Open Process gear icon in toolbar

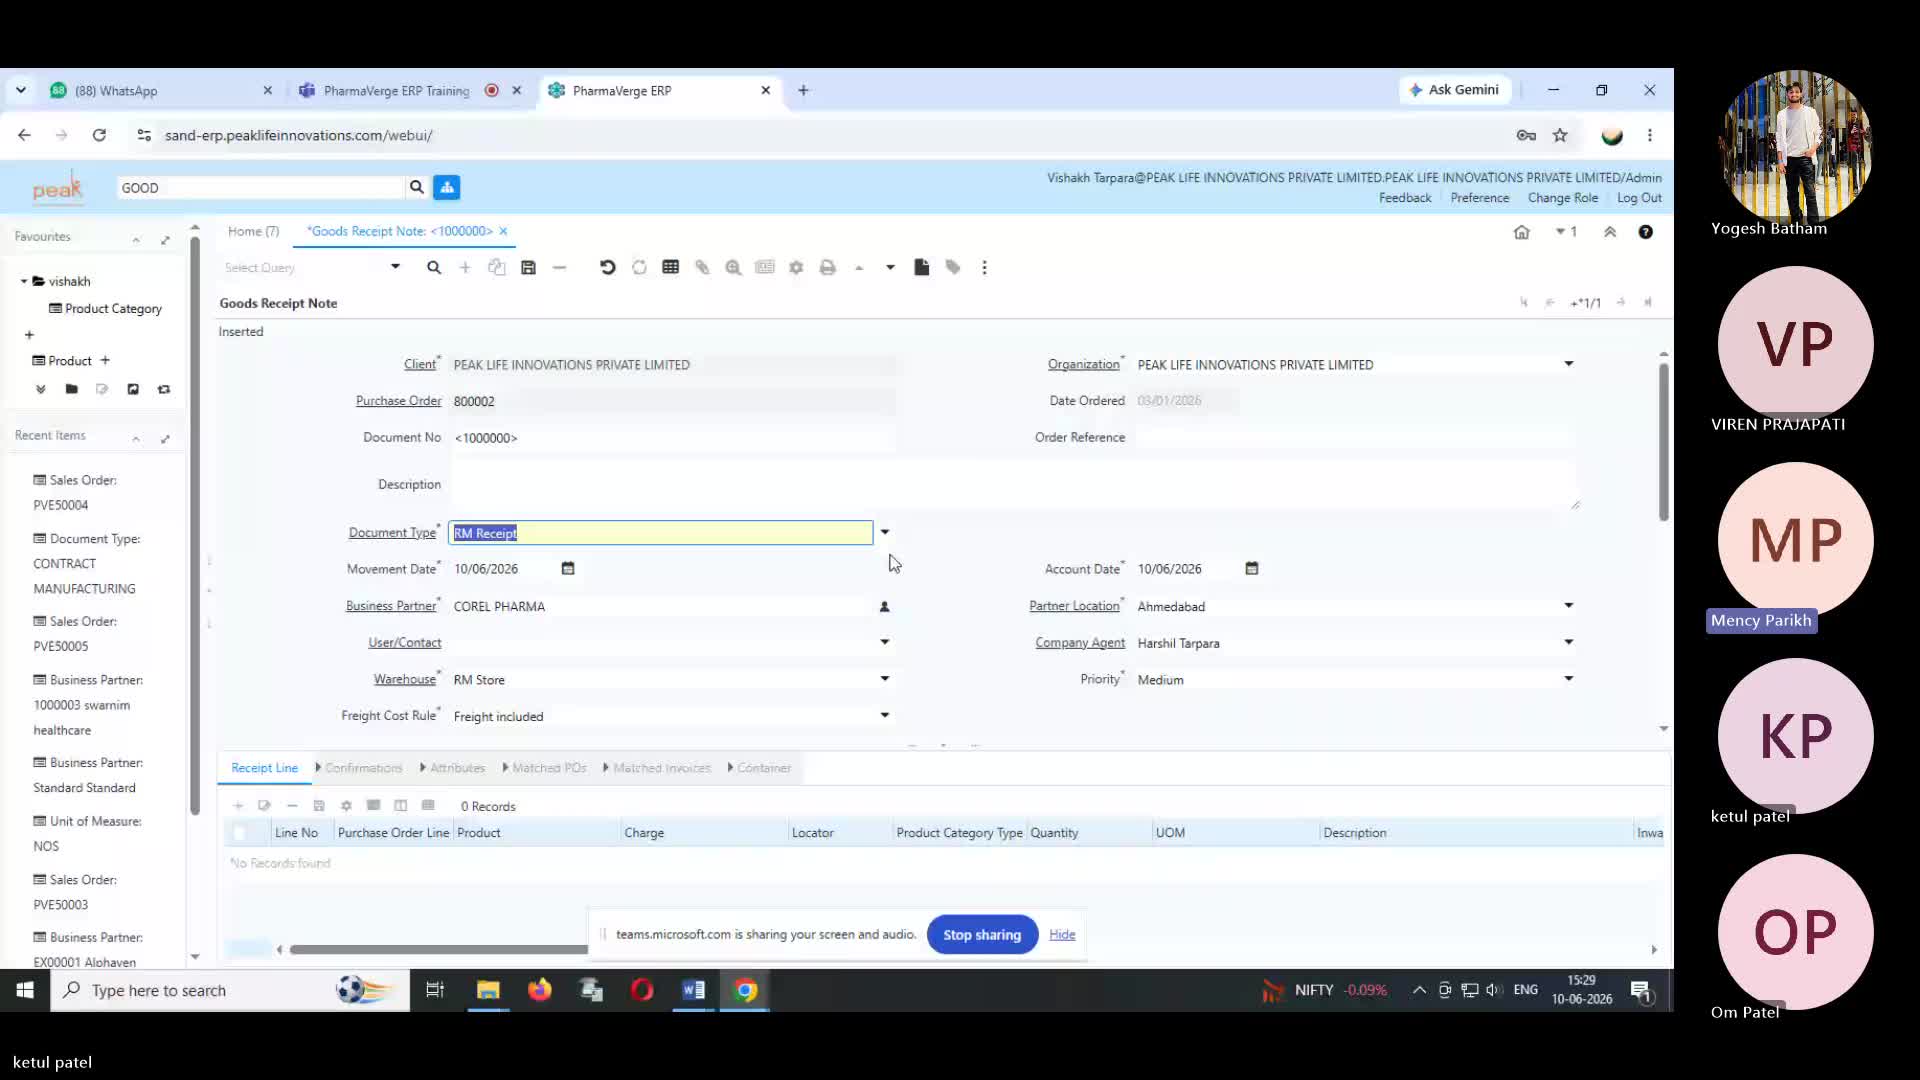point(796,267)
